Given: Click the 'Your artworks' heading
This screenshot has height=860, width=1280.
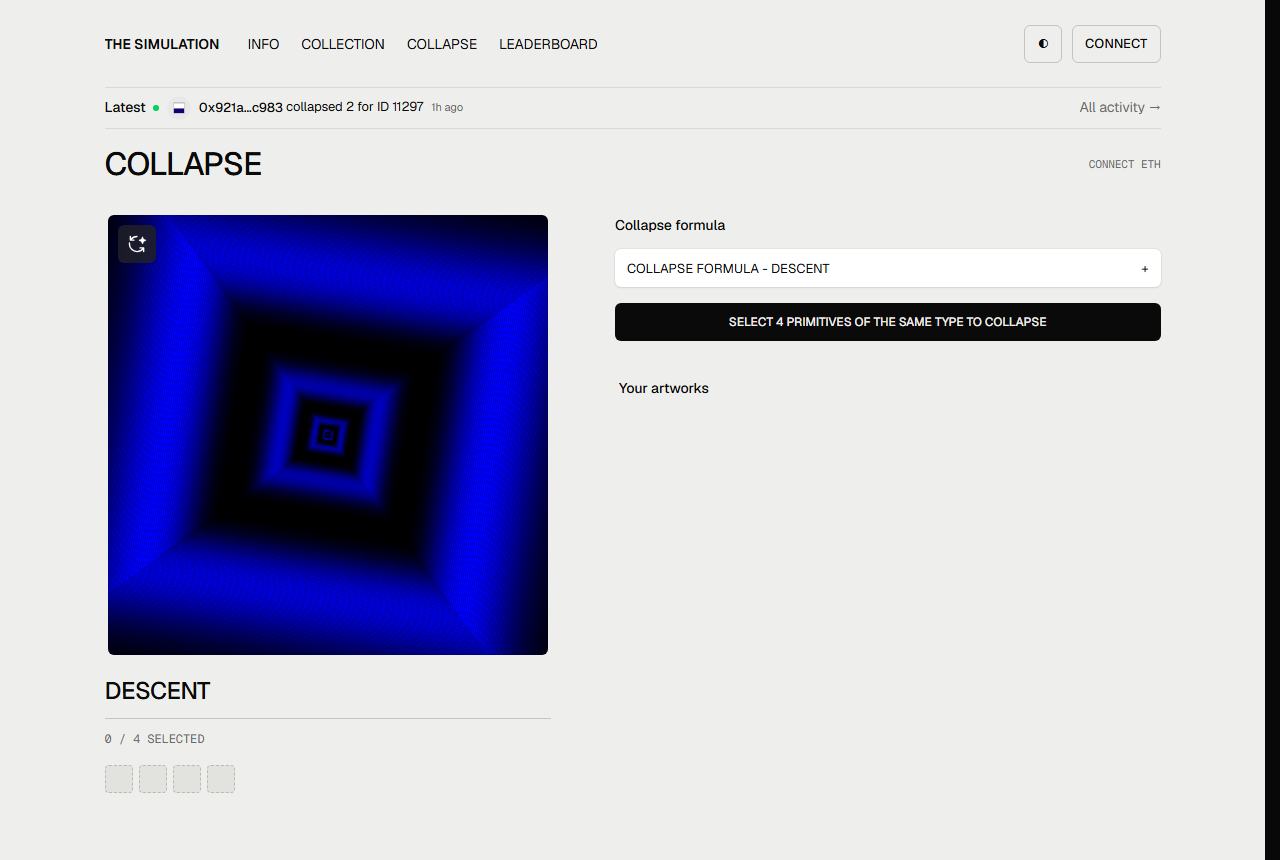Looking at the screenshot, I should 663,388.
